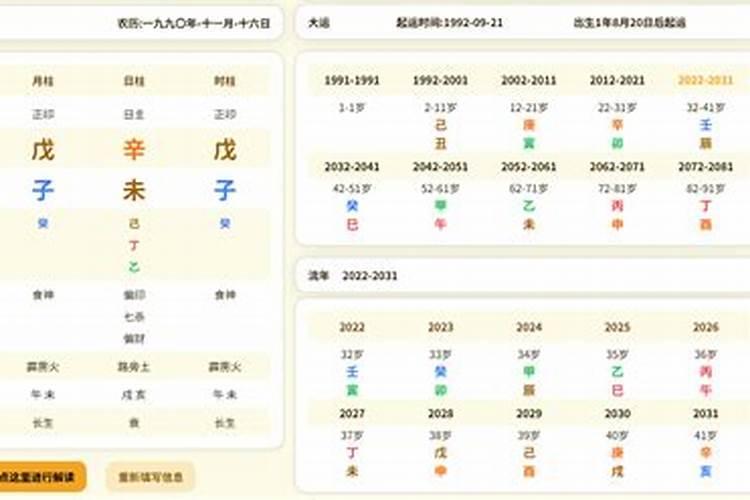Click the 戌亥 void-branch entry
This screenshot has height=500, width=750.
coord(134,395)
